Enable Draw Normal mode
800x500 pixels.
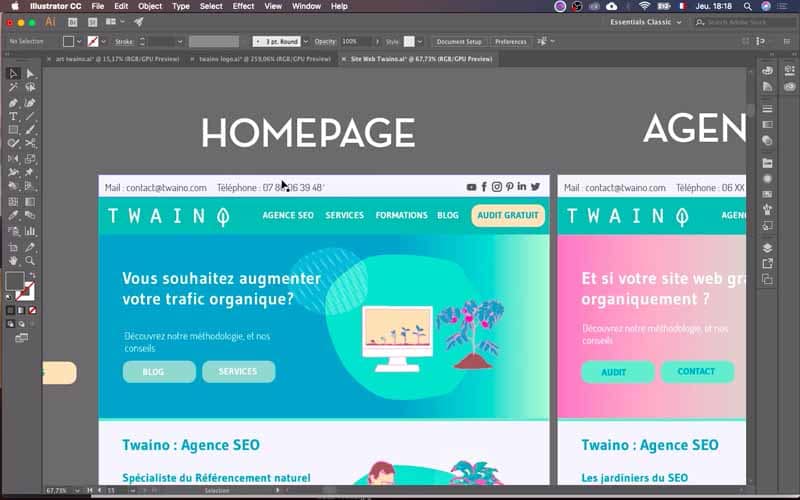click(10, 324)
